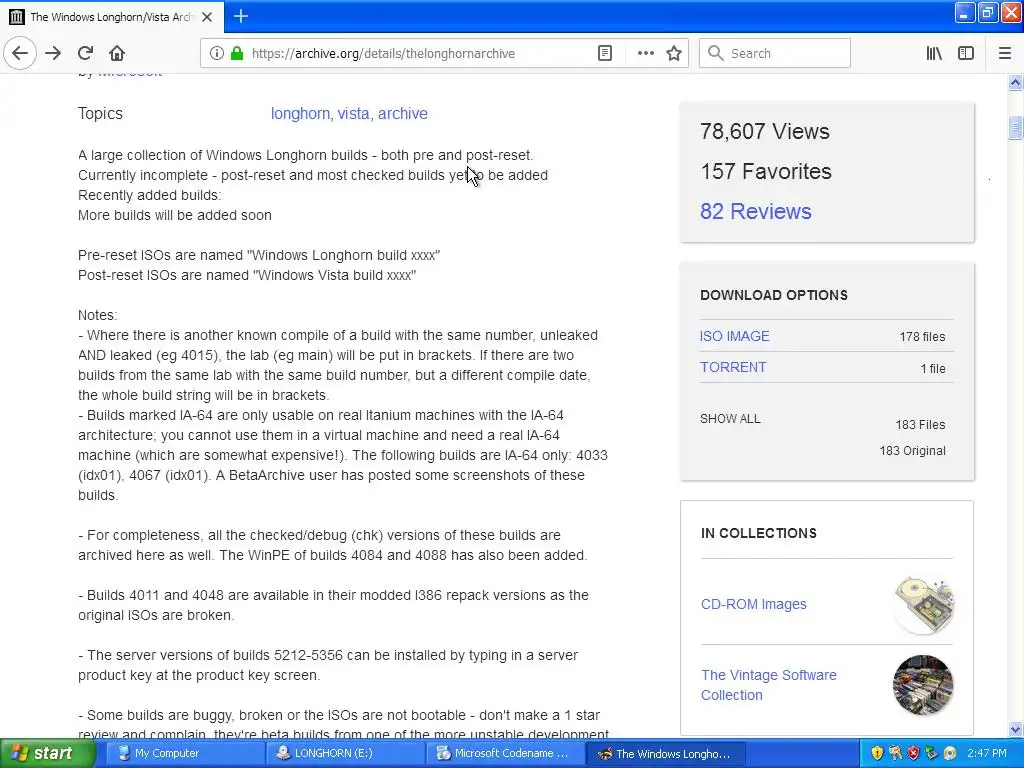Image resolution: width=1024 pixels, height=768 pixels.
Task: Click the yellow security shield tray icon
Action: (x=877, y=753)
